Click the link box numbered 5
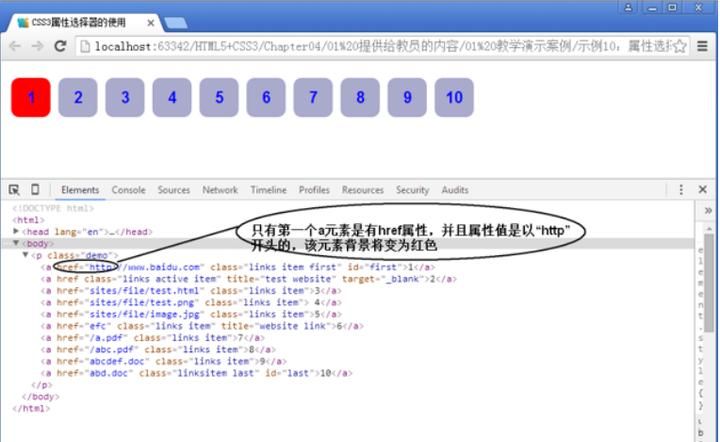 (x=219, y=97)
